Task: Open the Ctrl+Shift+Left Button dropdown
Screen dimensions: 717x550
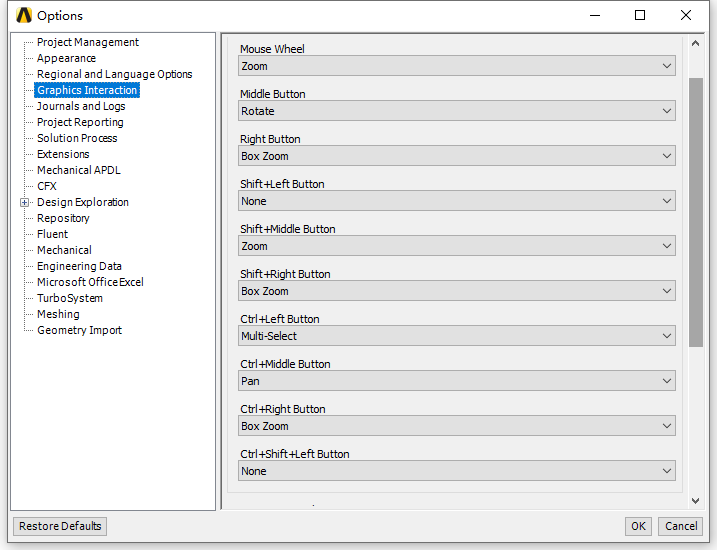Action: point(456,471)
